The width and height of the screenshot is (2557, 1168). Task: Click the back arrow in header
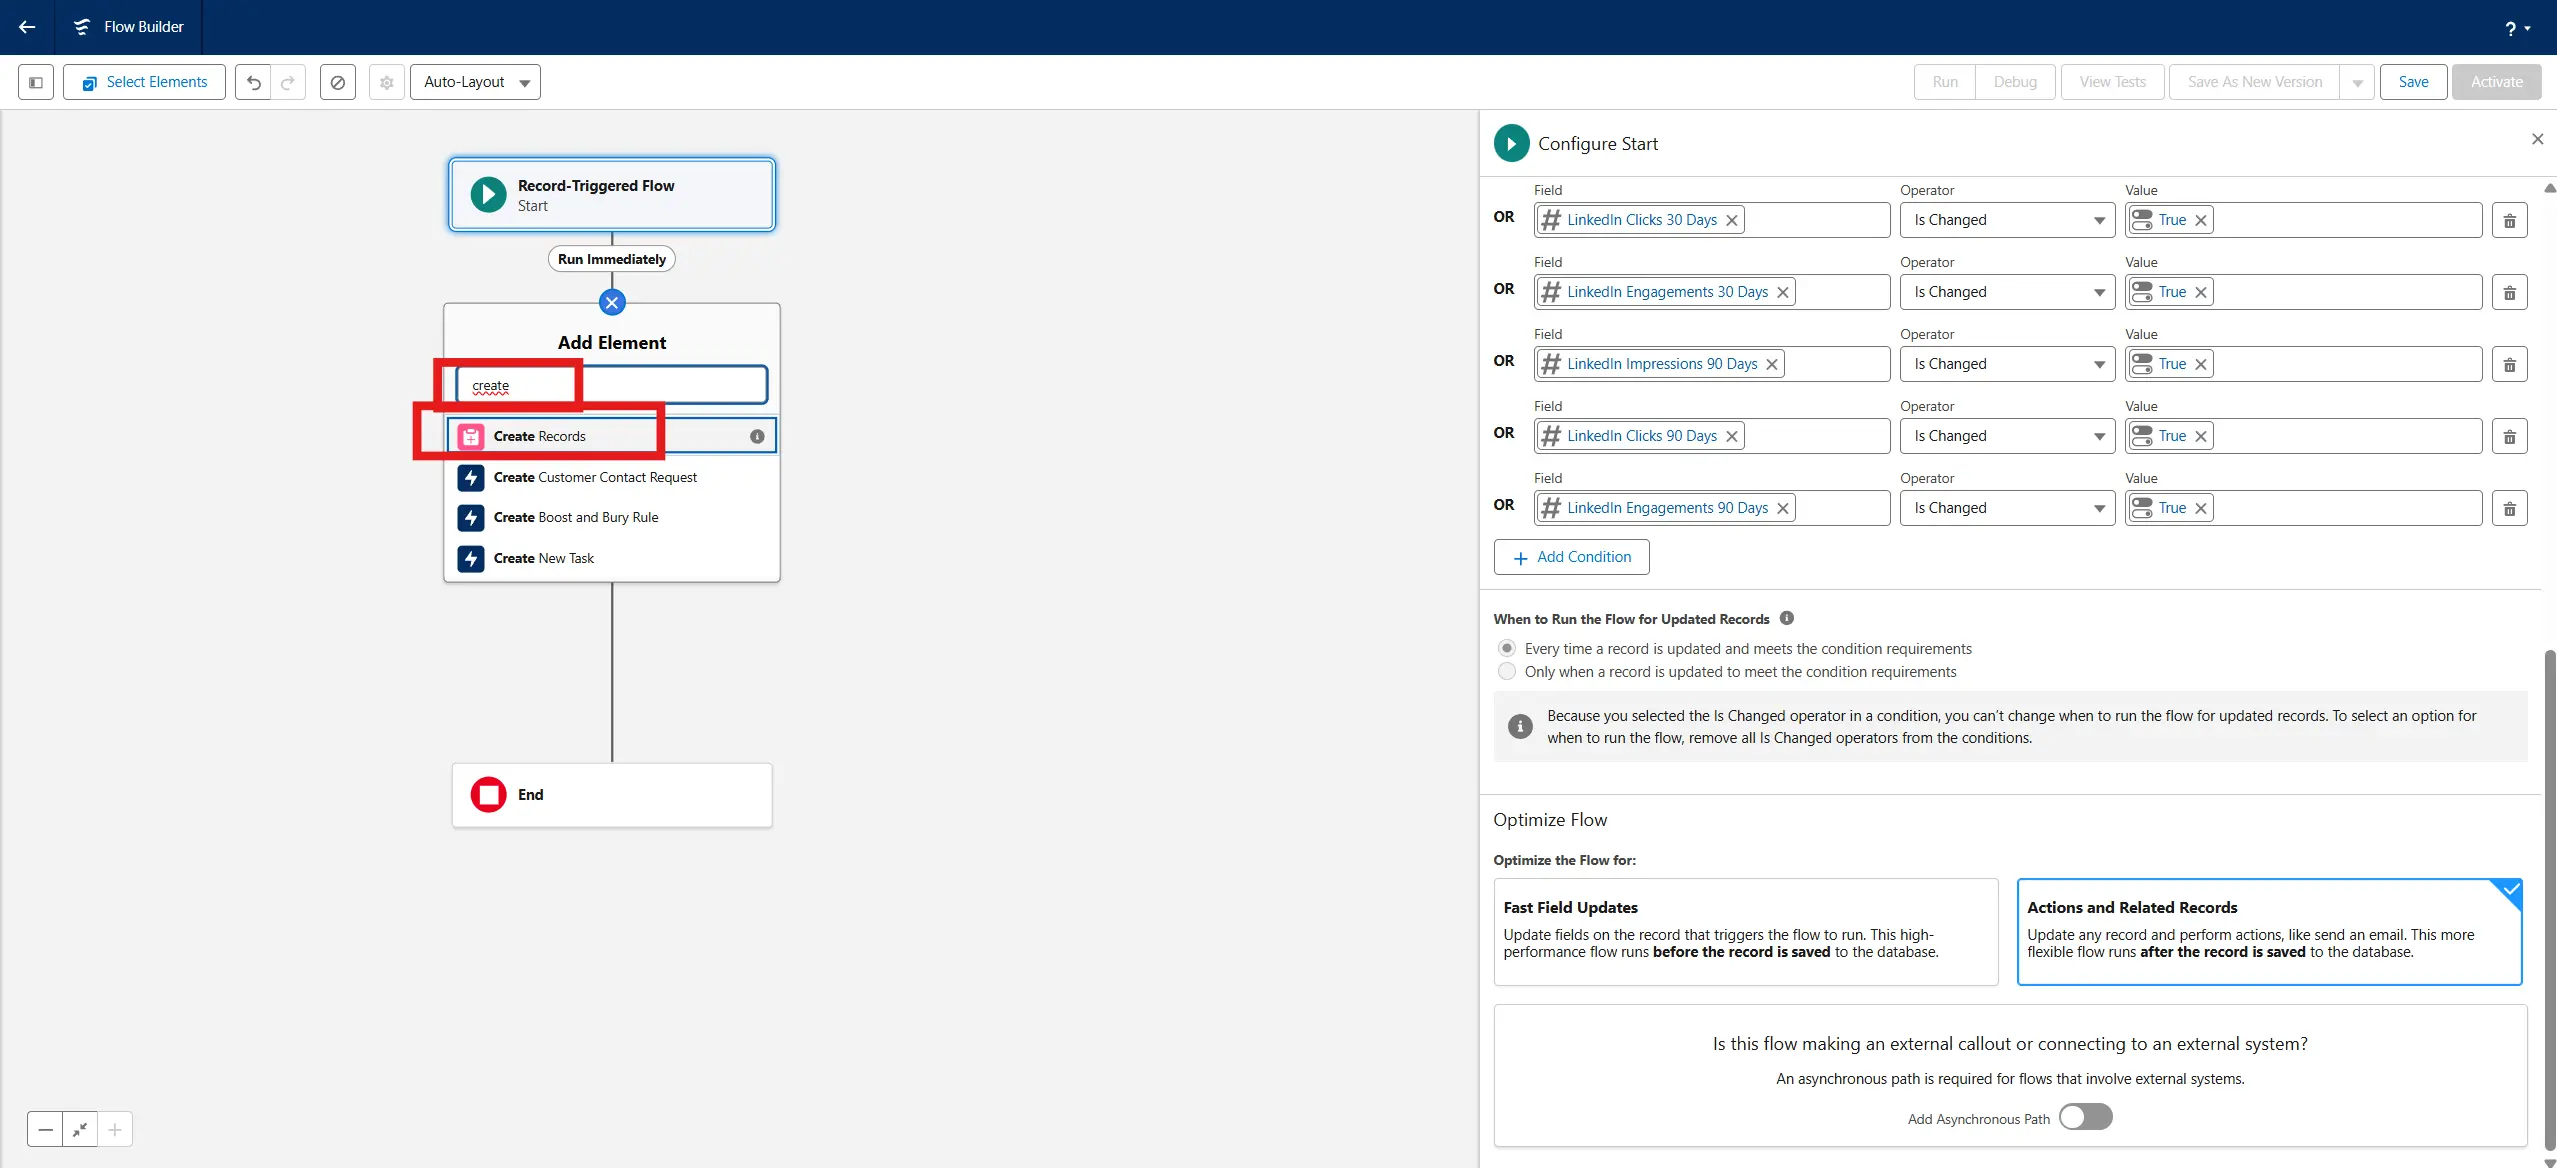point(27,27)
